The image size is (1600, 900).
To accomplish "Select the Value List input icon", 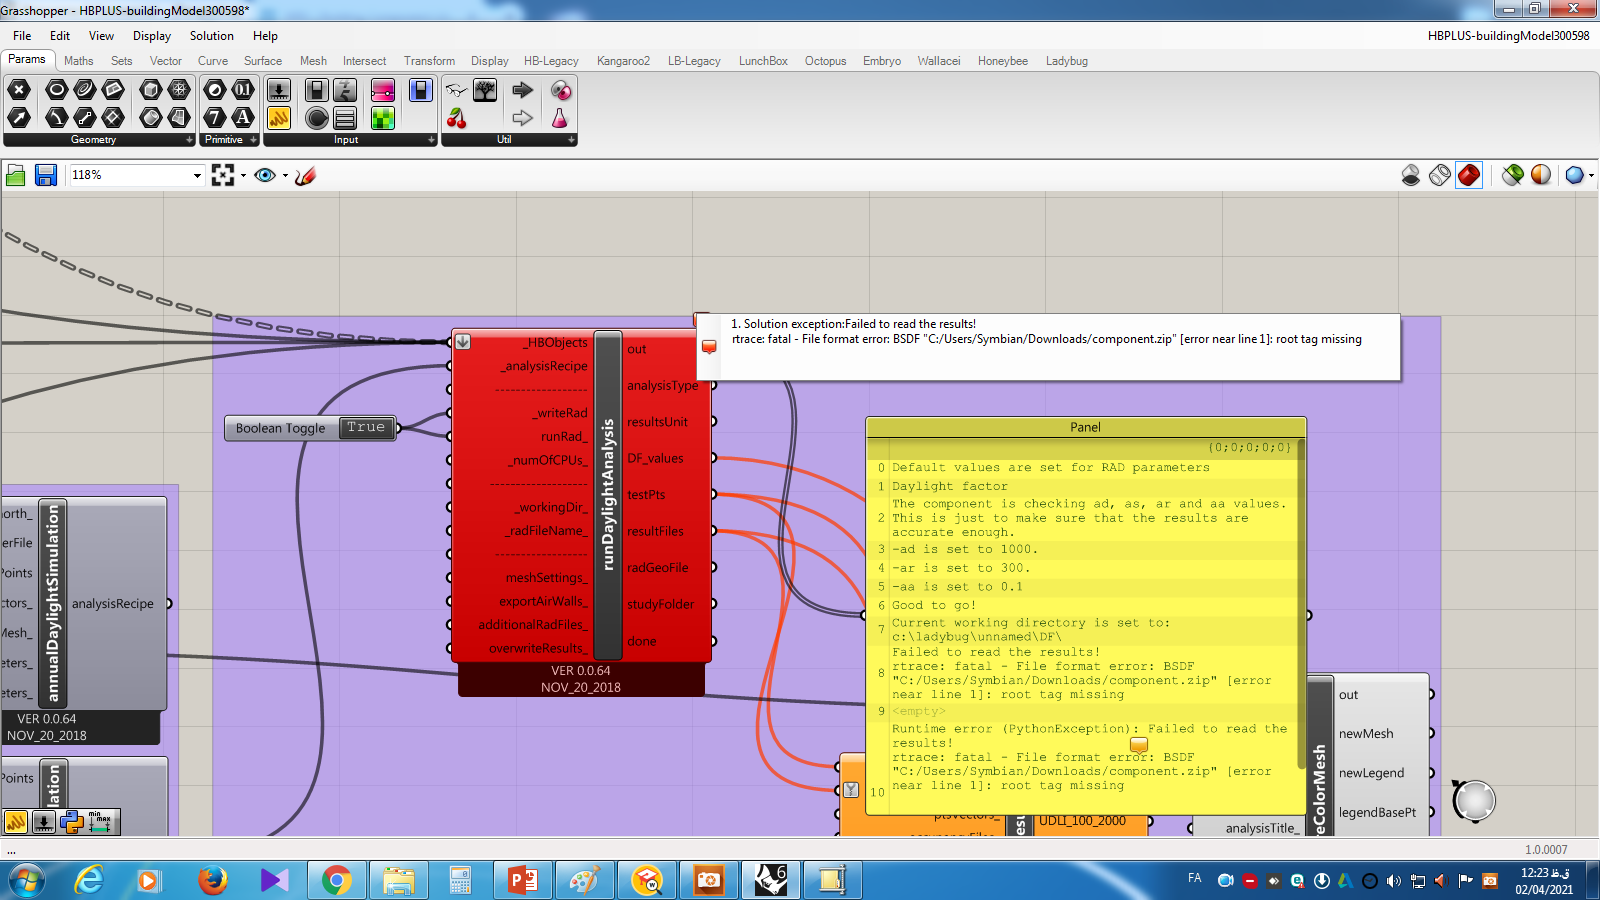I will [345, 118].
